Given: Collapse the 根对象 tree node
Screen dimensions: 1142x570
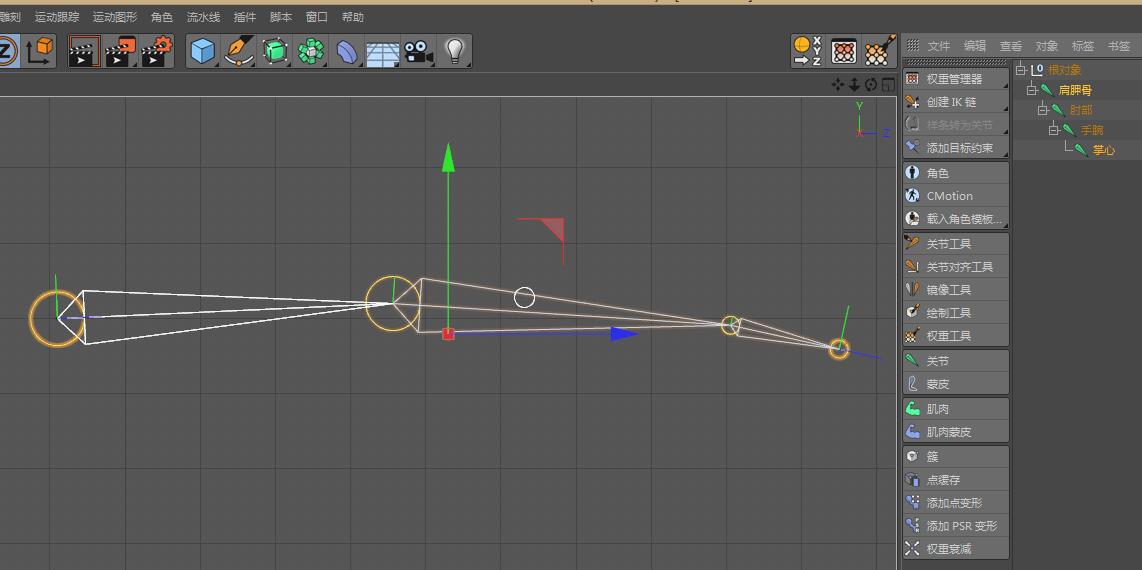Looking at the screenshot, I should point(1021,70).
